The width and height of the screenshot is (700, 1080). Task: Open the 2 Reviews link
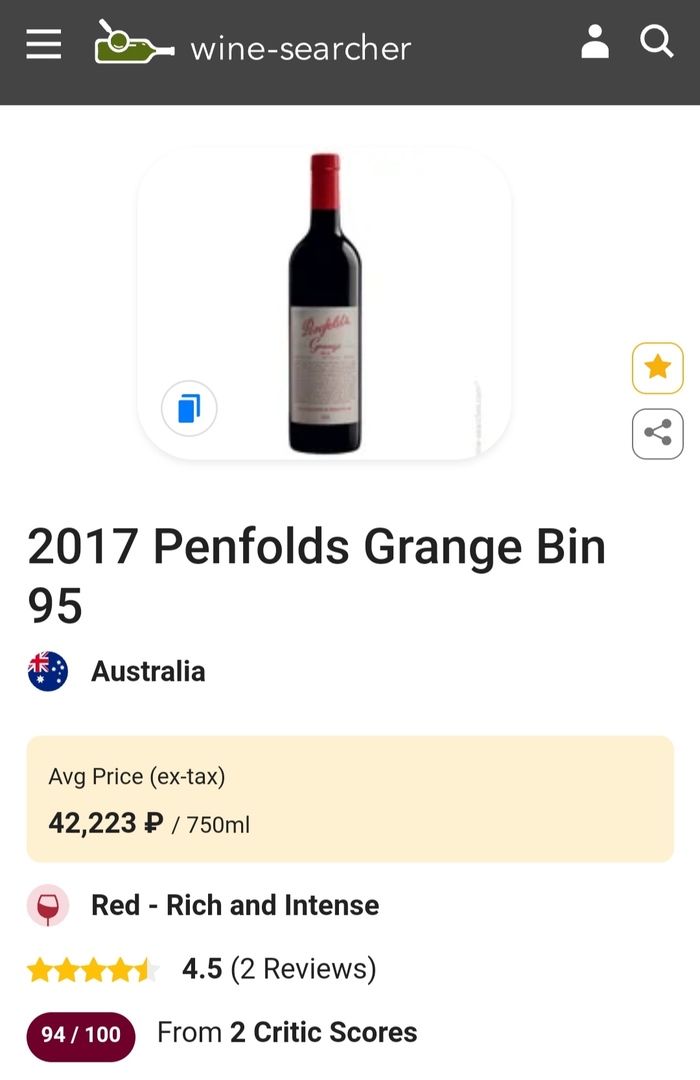303,969
